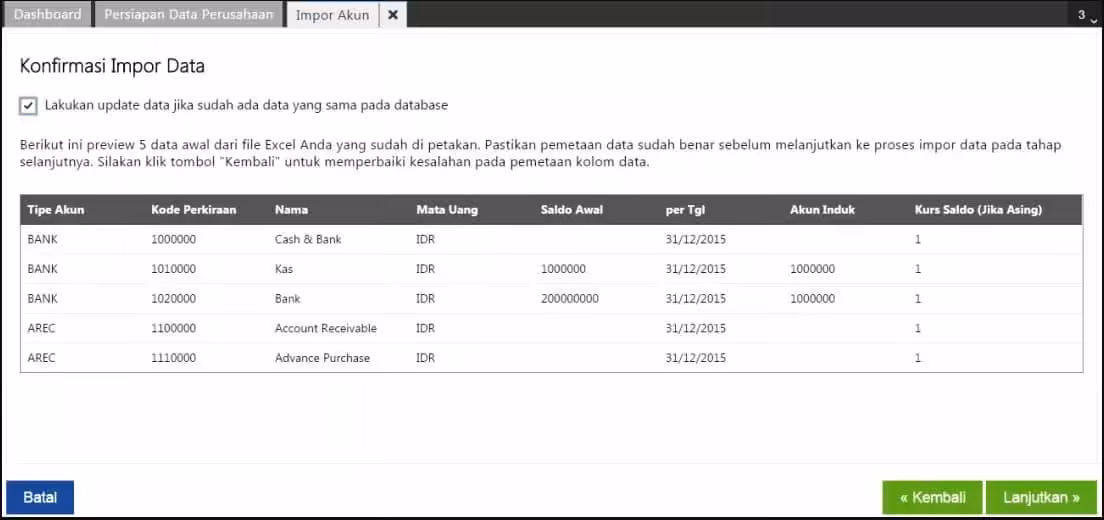
Task: Click the Kode Perkiraan column header
Action: click(194, 210)
